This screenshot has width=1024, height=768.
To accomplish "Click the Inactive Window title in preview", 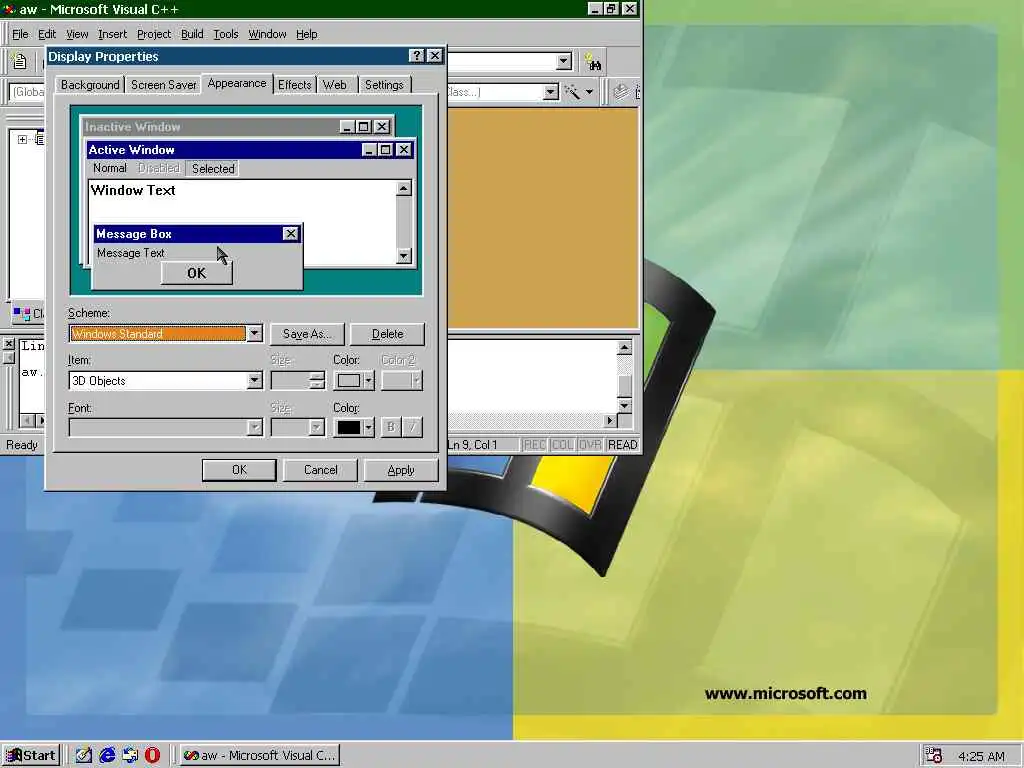I will click(133, 127).
